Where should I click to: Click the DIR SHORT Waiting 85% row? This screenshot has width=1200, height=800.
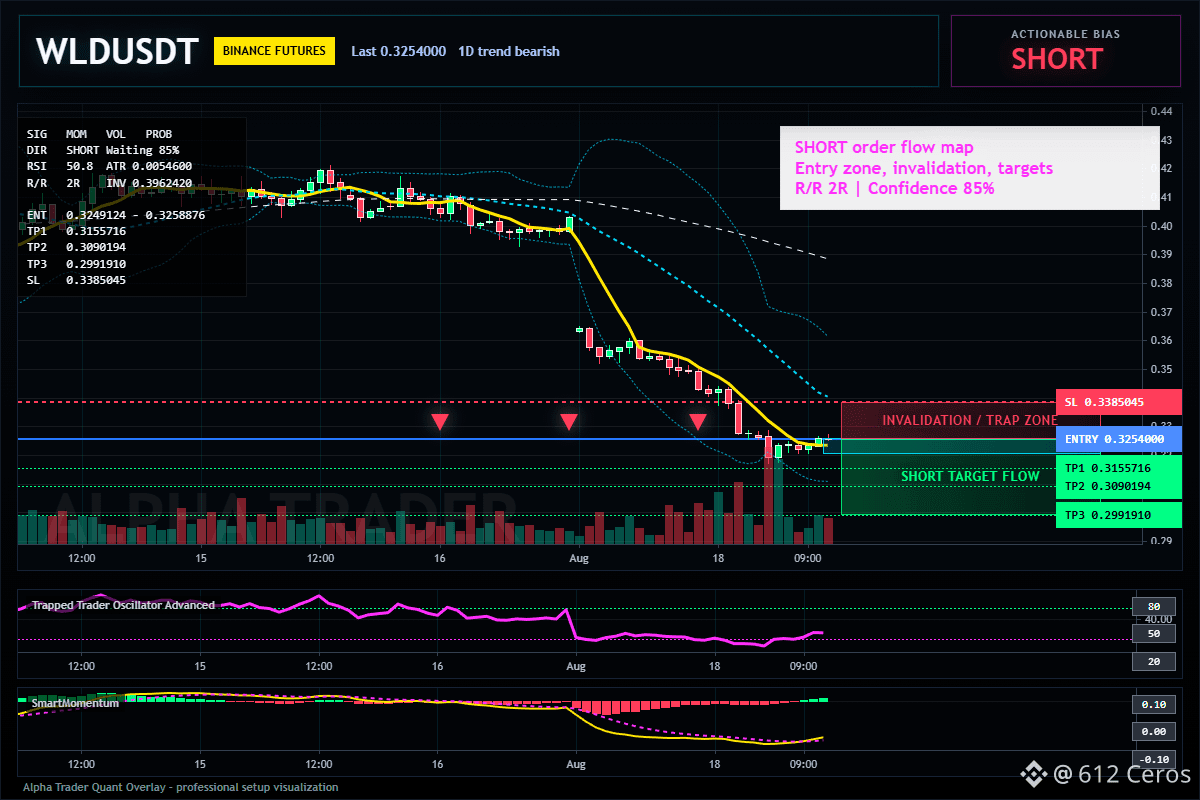(103, 149)
